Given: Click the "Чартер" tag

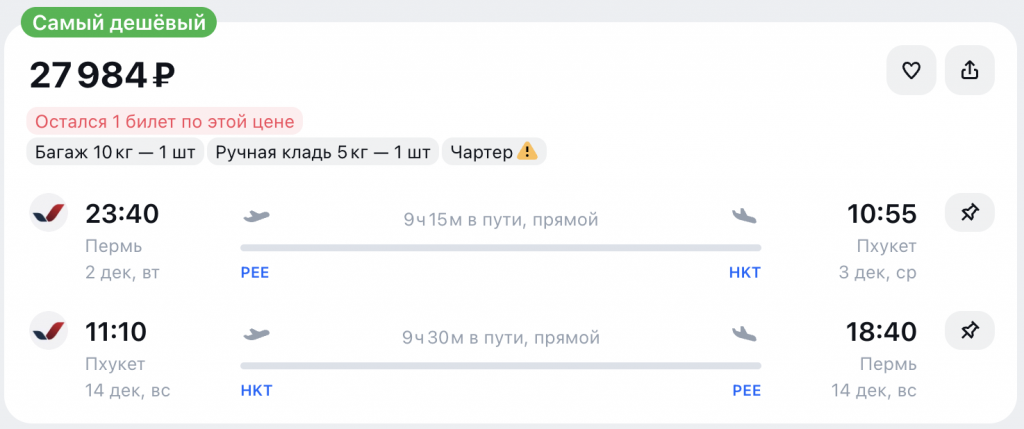Looking at the screenshot, I should 494,152.
